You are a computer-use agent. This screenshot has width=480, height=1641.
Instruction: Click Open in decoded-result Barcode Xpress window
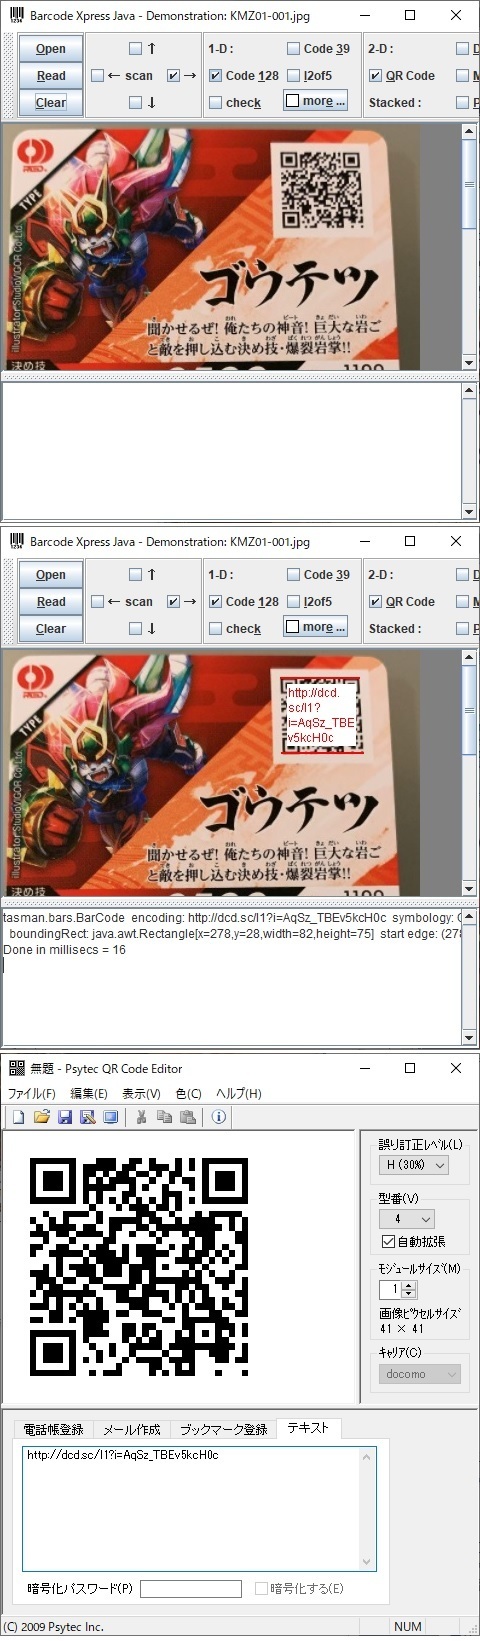(51, 574)
